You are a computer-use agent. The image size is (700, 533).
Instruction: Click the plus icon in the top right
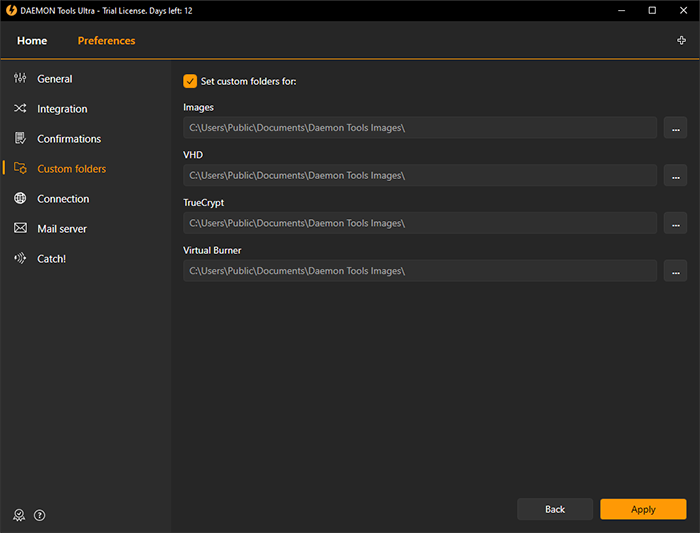pyautogui.click(x=681, y=40)
